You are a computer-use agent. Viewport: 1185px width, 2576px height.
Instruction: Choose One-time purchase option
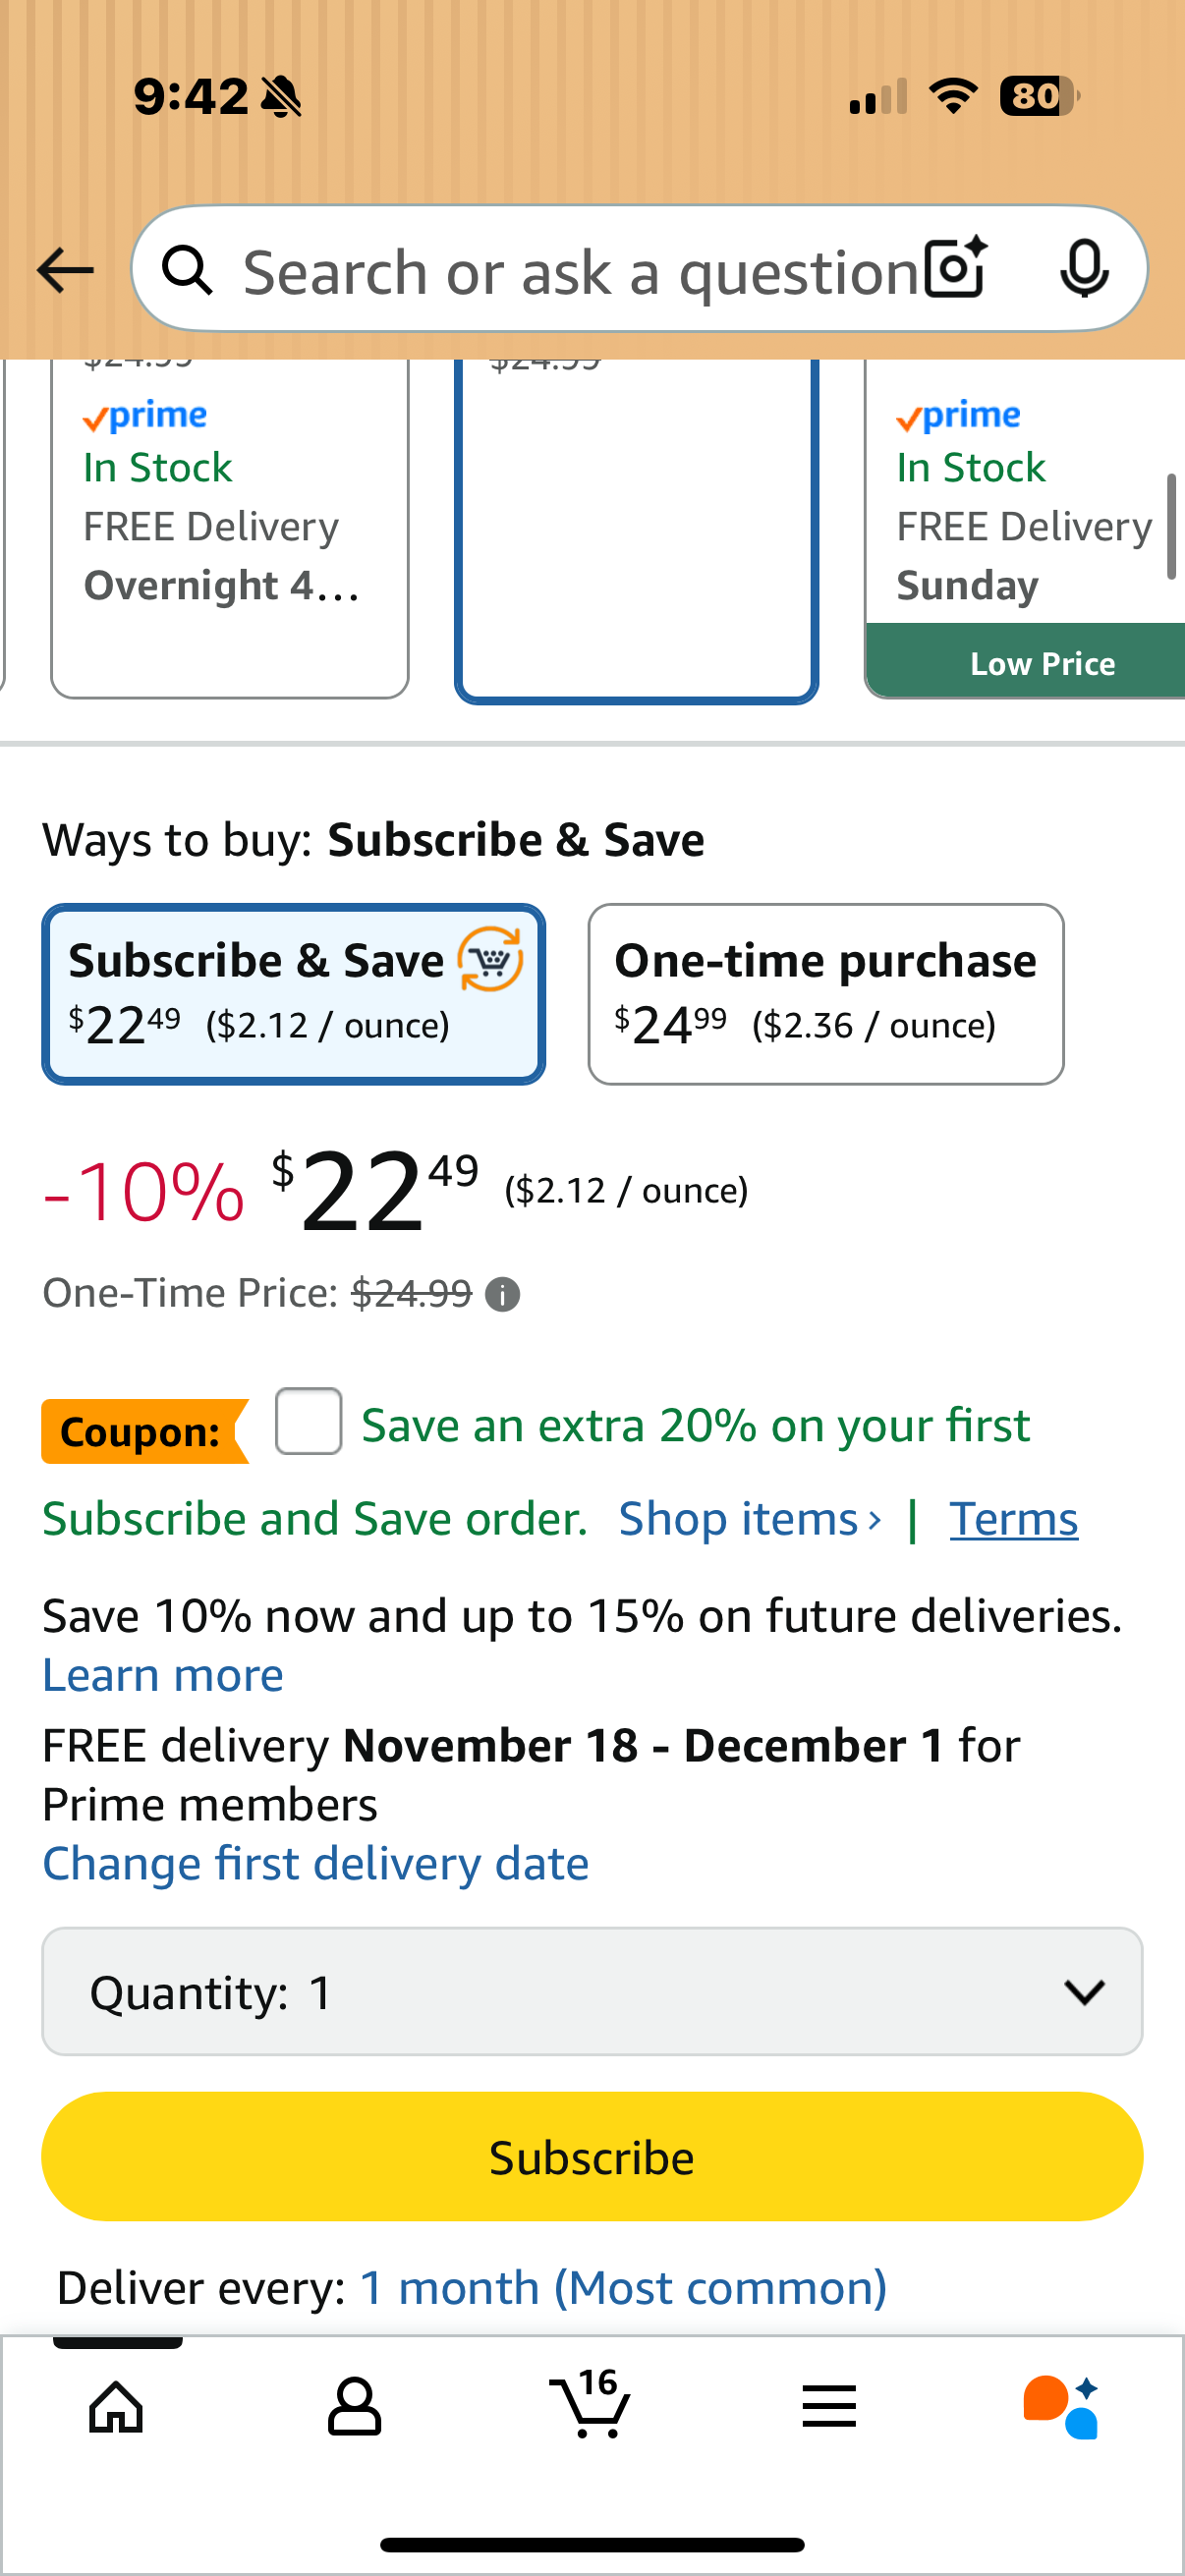coord(825,994)
